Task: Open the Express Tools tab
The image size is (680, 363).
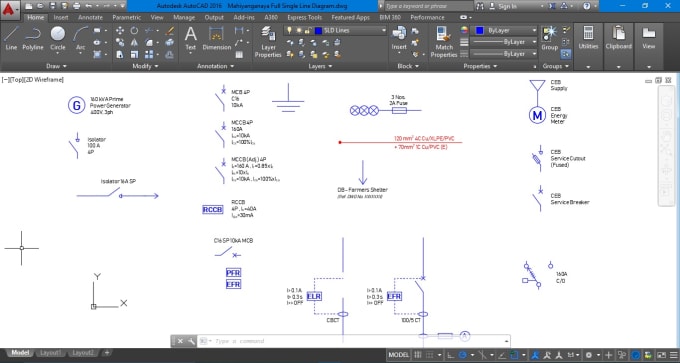Action: point(304,17)
